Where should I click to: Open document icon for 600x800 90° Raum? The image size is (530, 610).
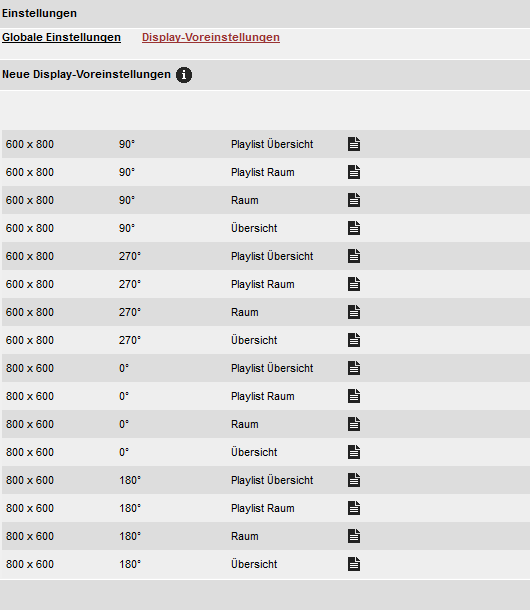click(x=354, y=200)
